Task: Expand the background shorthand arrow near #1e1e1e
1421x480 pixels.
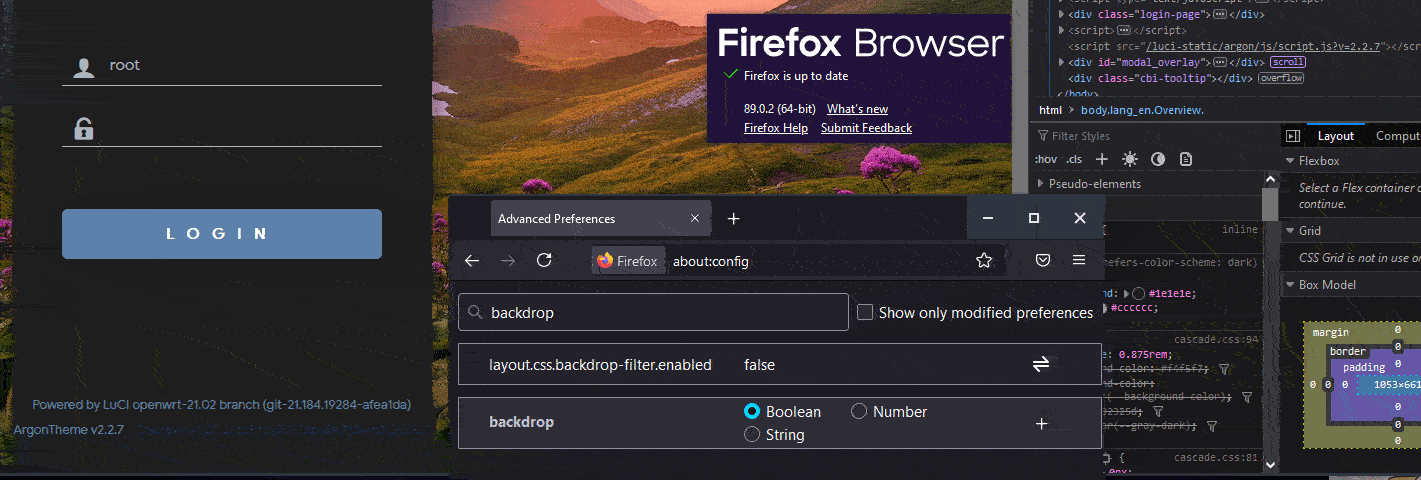Action: click(x=1128, y=294)
